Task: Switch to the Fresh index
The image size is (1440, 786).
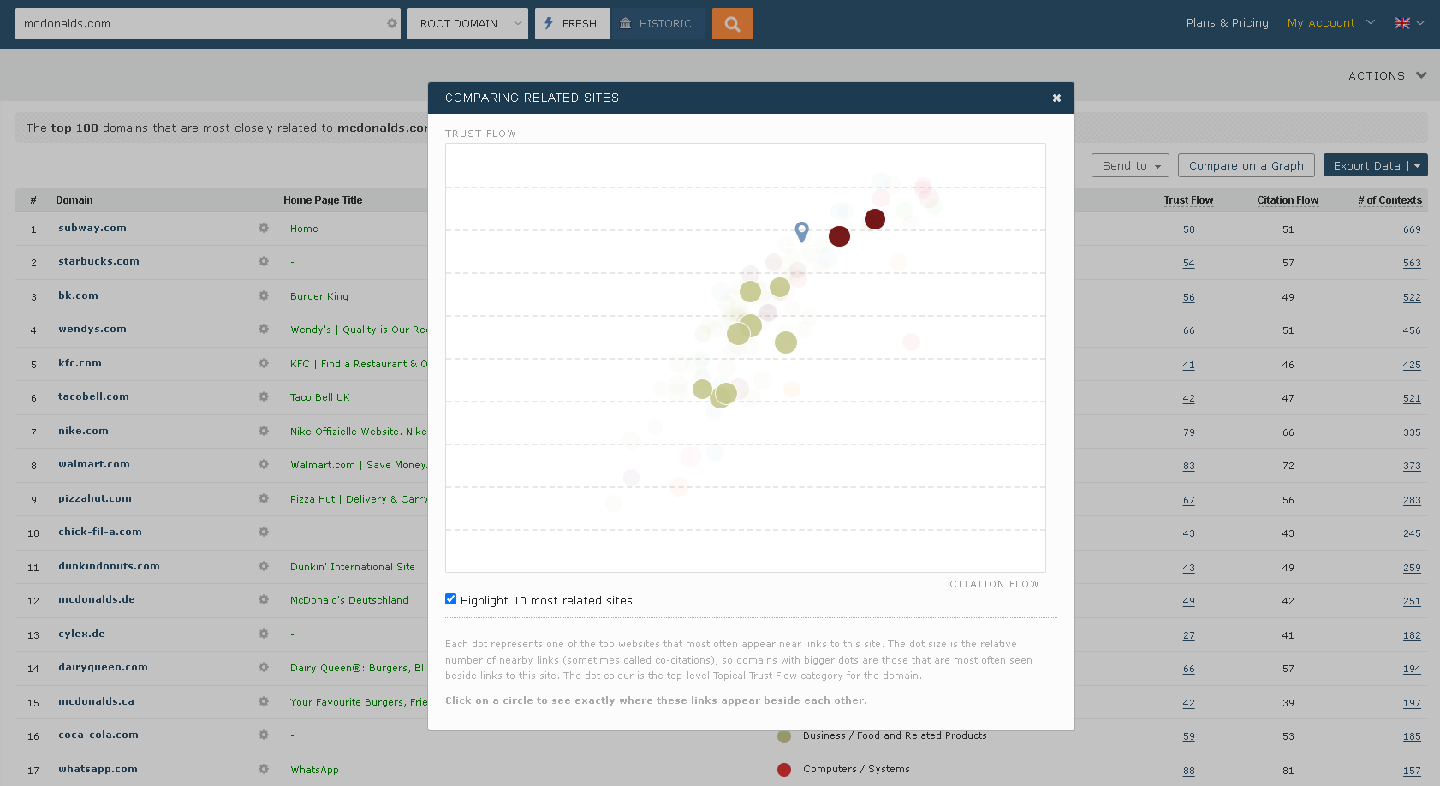Action: tap(572, 24)
